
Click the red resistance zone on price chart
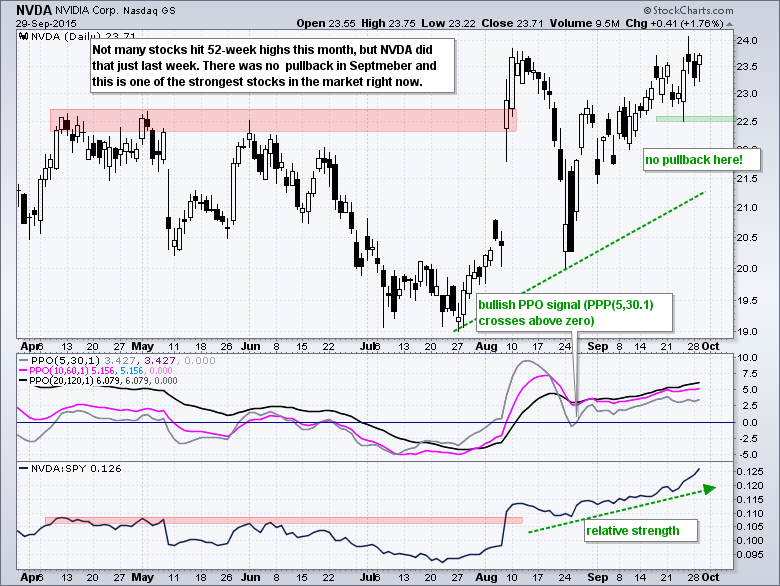(283, 120)
